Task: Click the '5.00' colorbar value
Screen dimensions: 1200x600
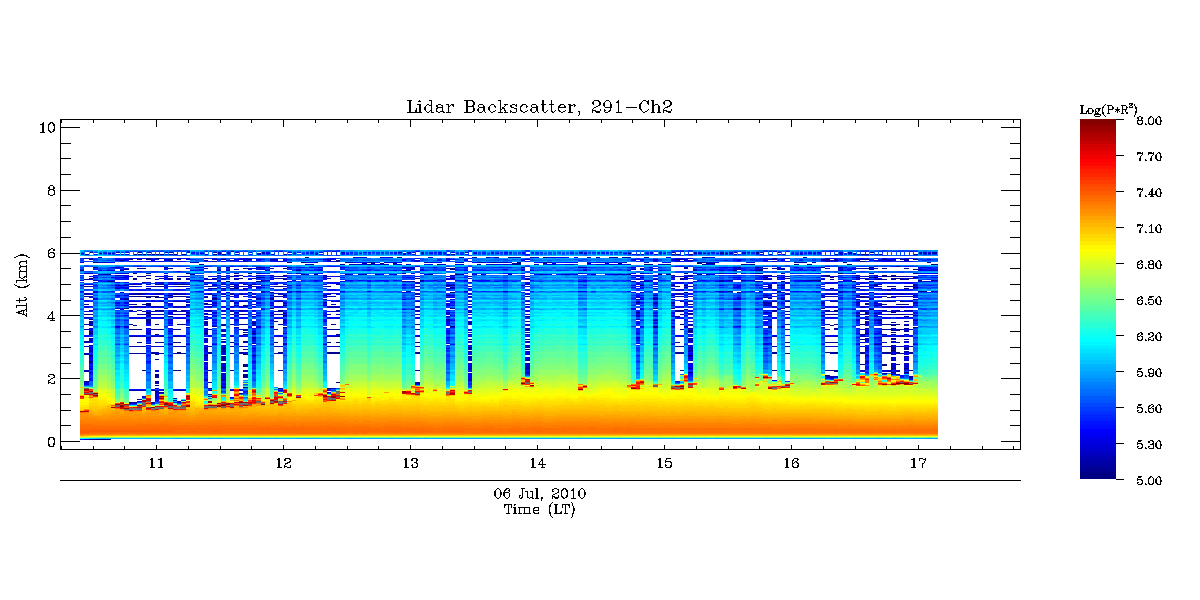Action: pos(1149,481)
